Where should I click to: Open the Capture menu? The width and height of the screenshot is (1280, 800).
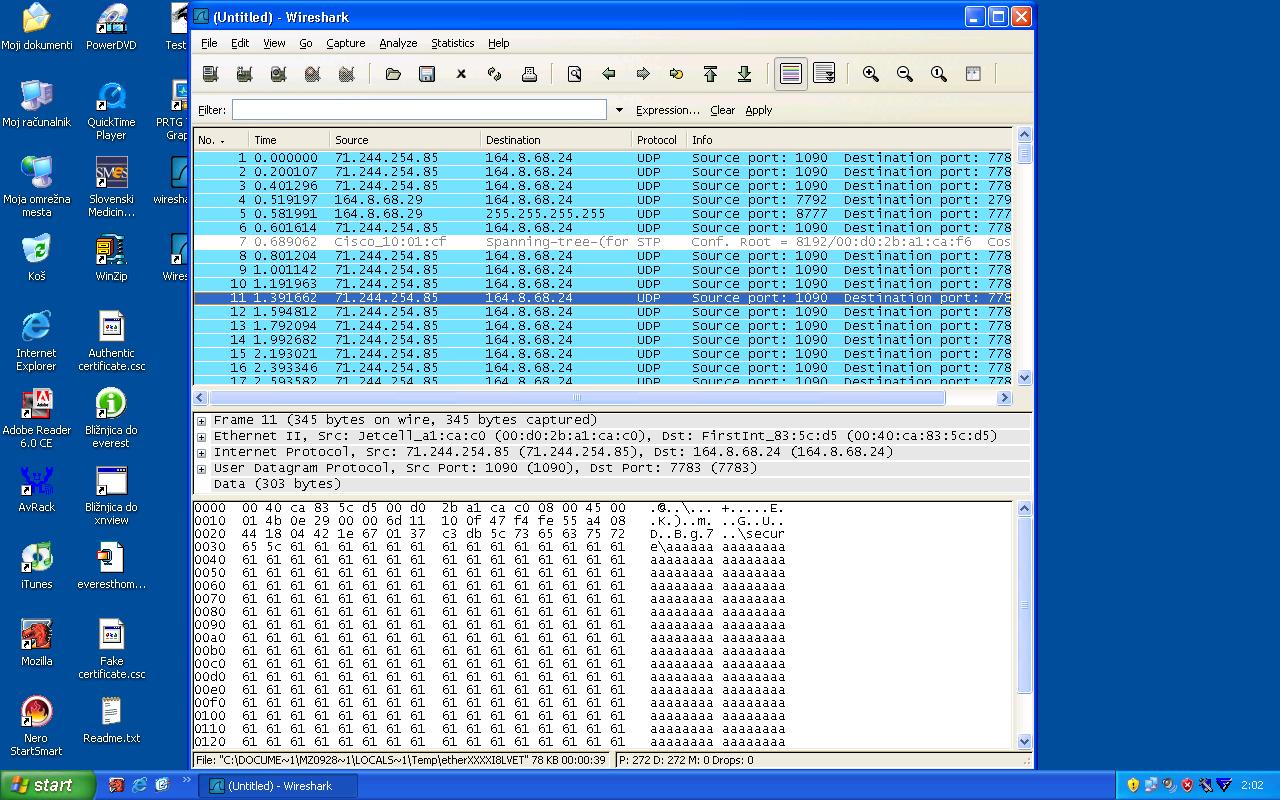[346, 43]
